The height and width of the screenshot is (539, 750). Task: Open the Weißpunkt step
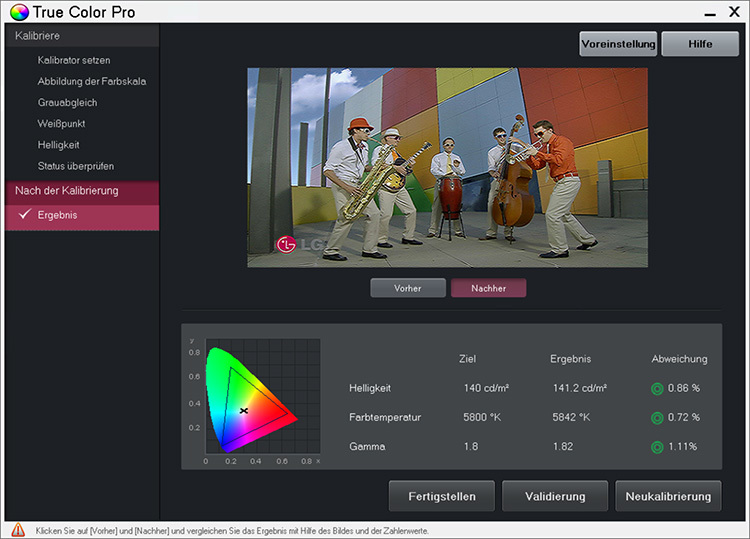[63, 123]
